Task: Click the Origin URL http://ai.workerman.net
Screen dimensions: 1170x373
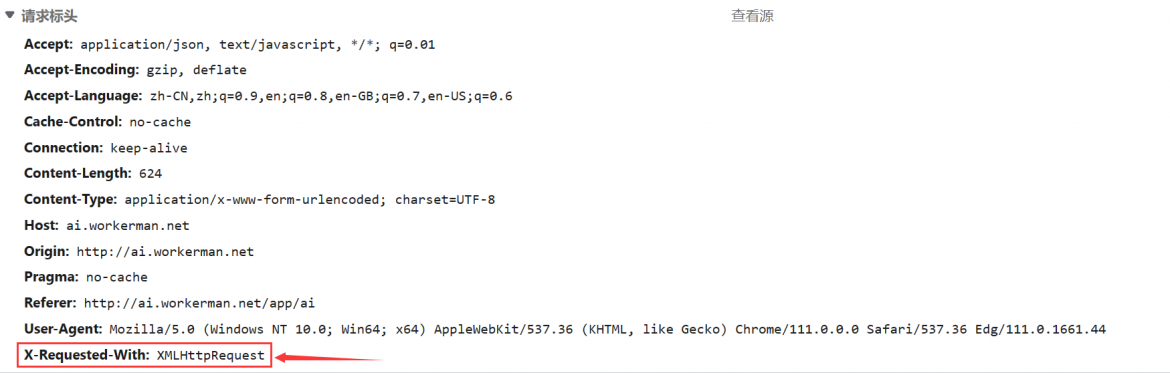Action: point(165,251)
